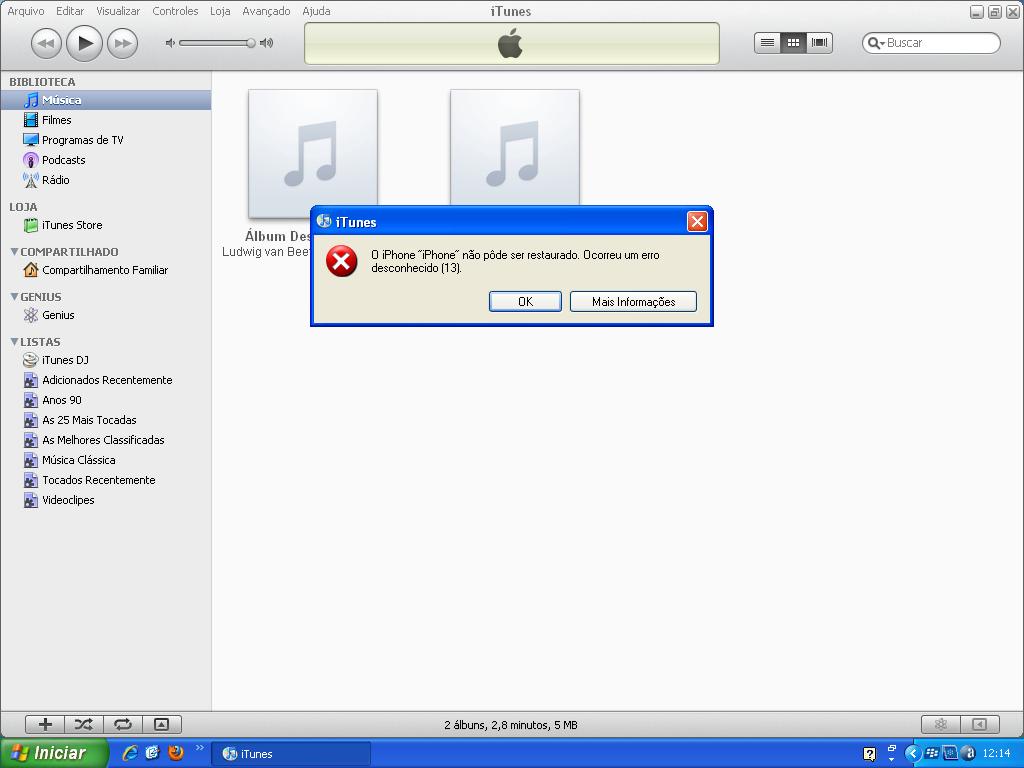The height and width of the screenshot is (768, 1024).
Task: Collapse the COMPARTILHADO section triangle
Action: pos(14,251)
